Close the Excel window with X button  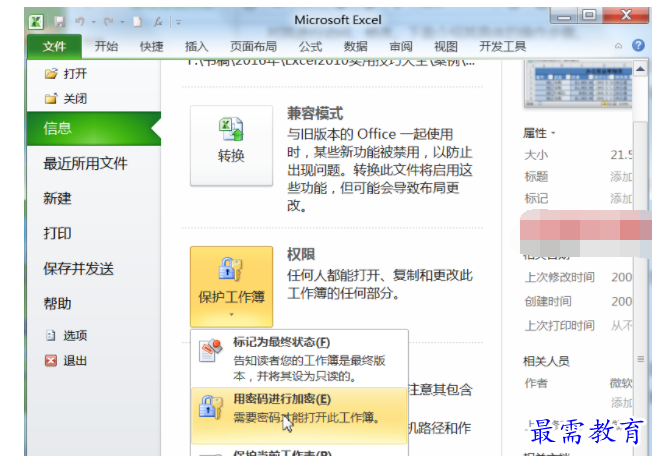(x=626, y=16)
